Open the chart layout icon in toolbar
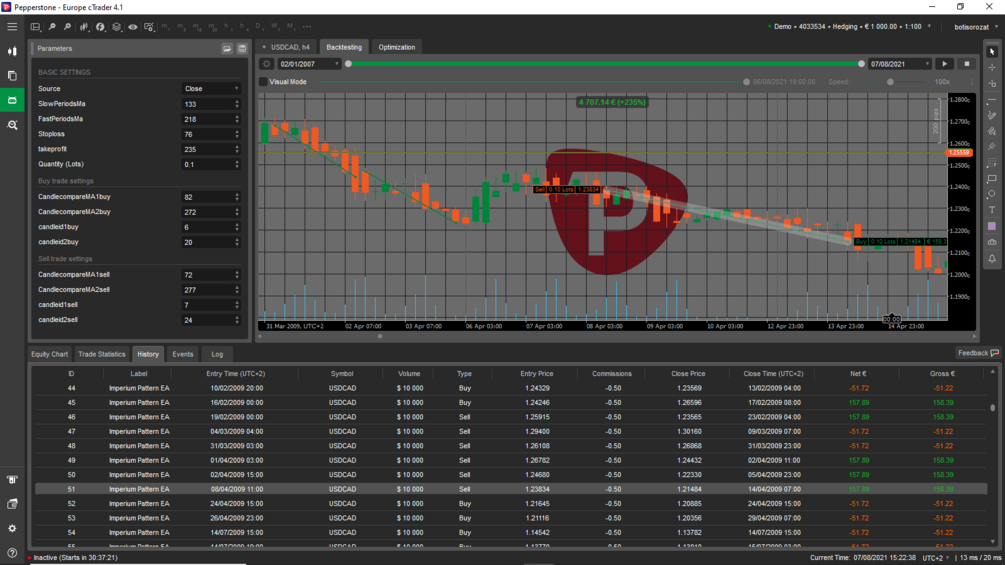The height and width of the screenshot is (565, 1005). point(36,27)
